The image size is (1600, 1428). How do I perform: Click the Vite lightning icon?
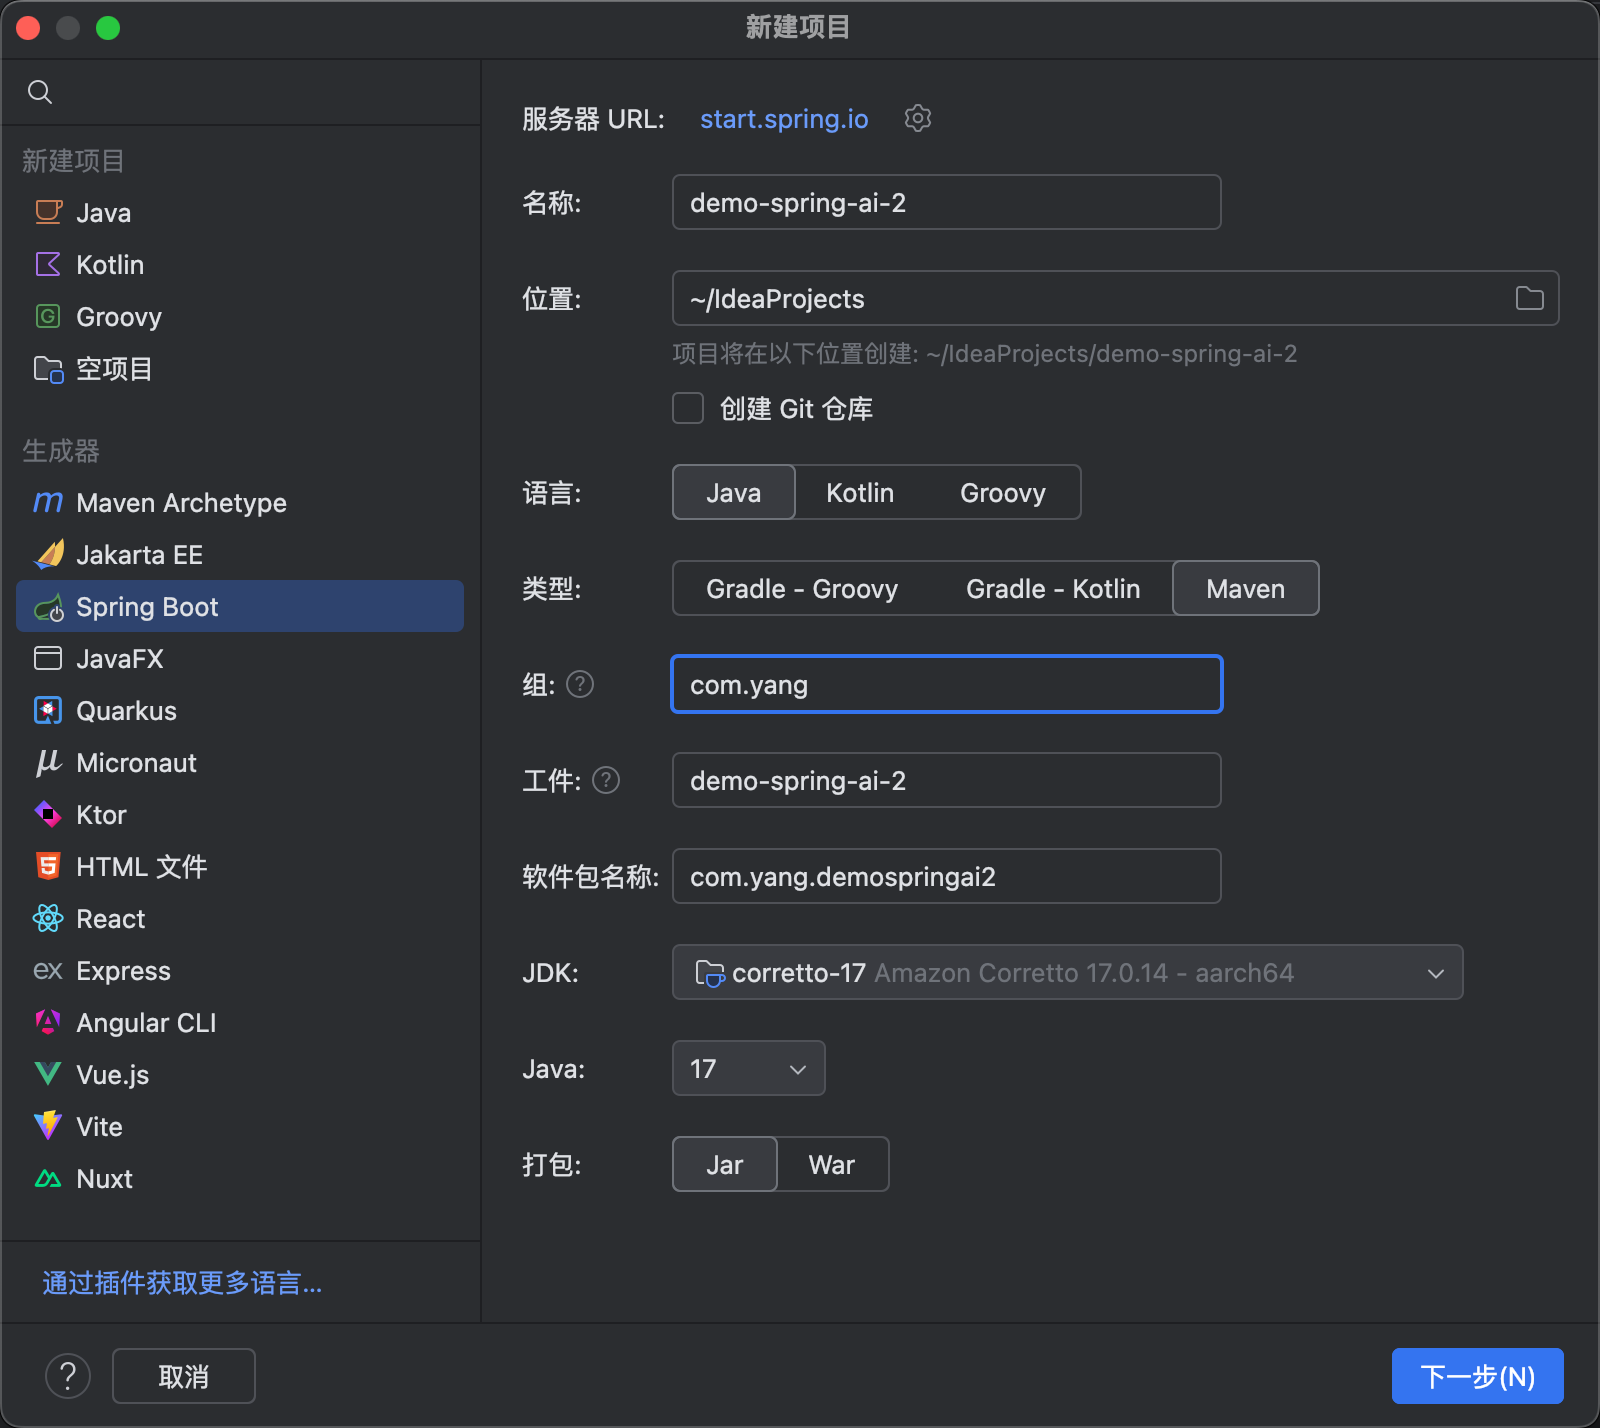pyautogui.click(x=48, y=1126)
